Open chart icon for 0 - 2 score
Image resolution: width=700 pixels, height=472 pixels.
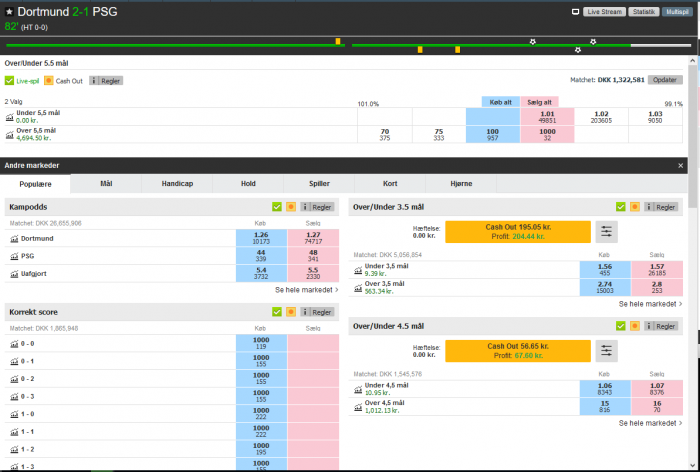14,379
